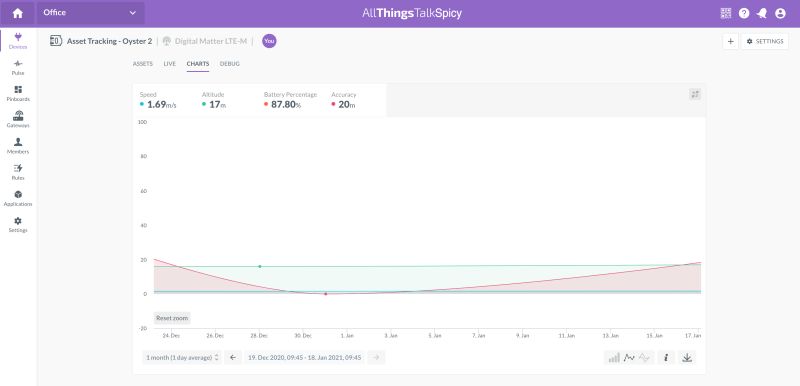Toggle the Speed series legend
800x386 pixels.
[158, 100]
